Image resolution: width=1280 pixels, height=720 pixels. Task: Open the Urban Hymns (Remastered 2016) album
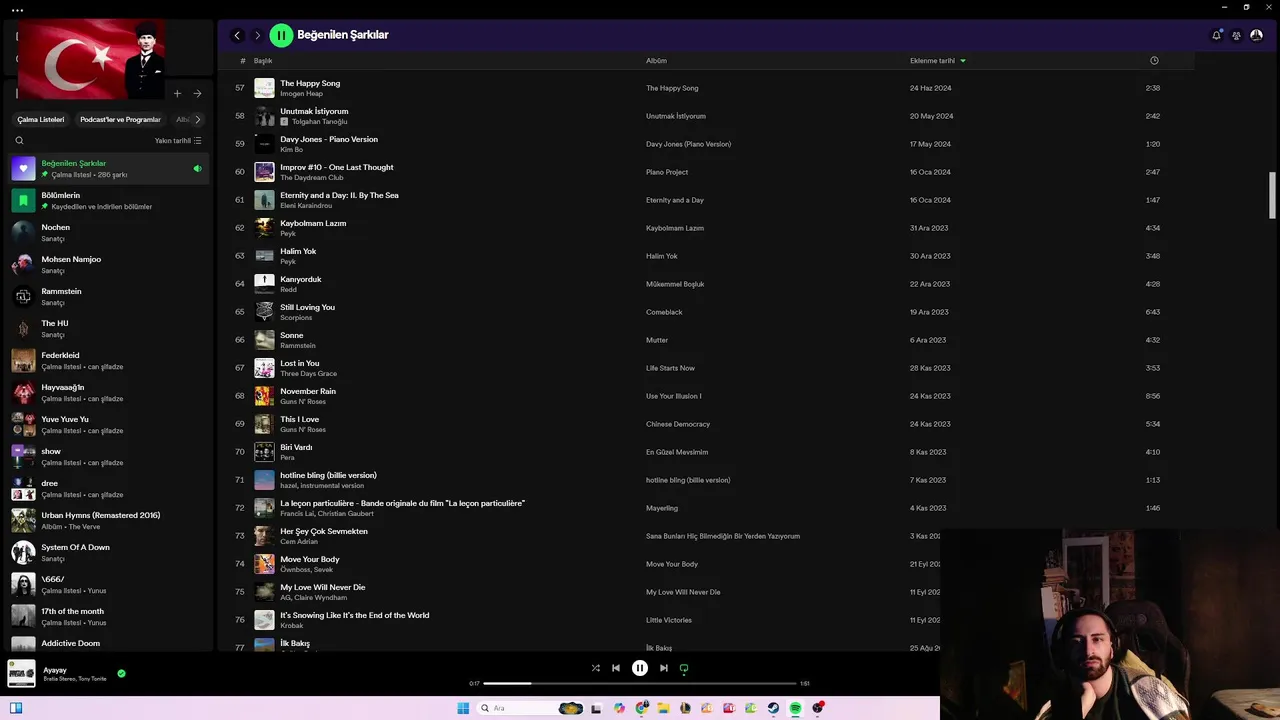click(x=108, y=521)
